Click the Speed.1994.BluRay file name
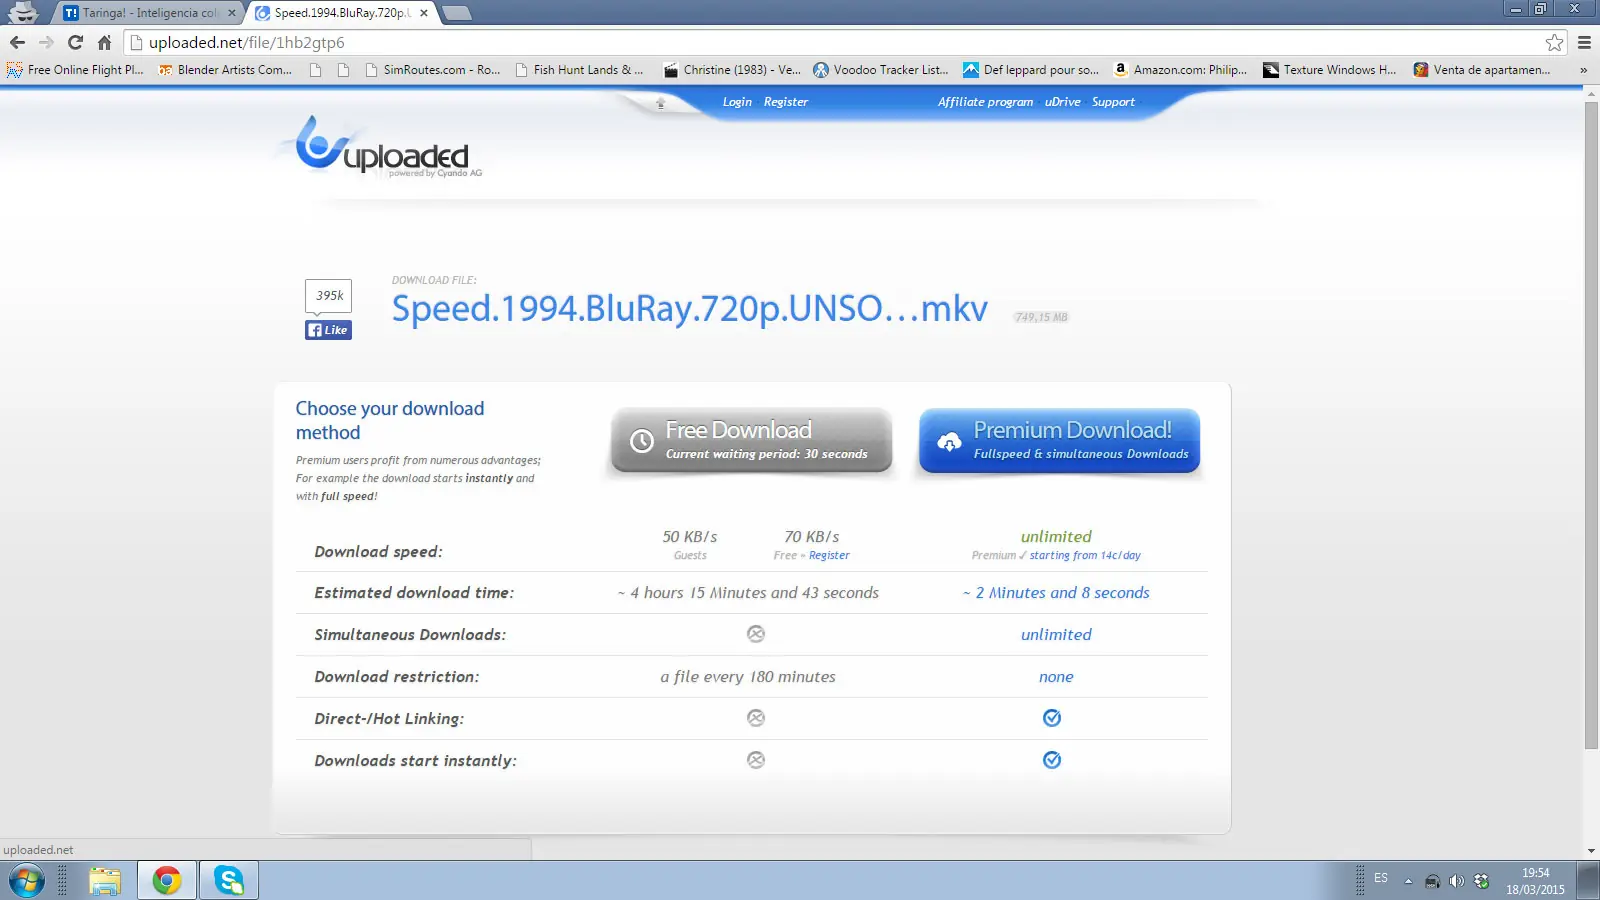The height and width of the screenshot is (900, 1600). pos(689,308)
